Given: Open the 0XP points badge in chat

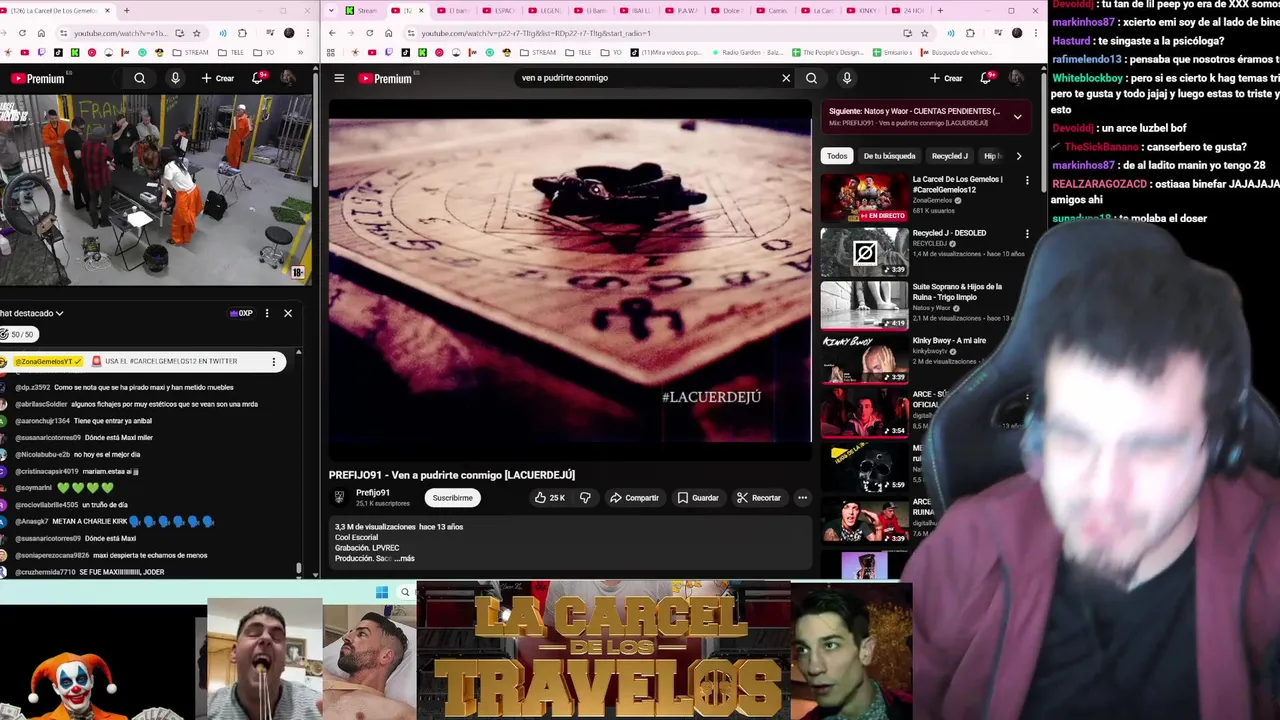Looking at the screenshot, I should pyautogui.click(x=241, y=313).
